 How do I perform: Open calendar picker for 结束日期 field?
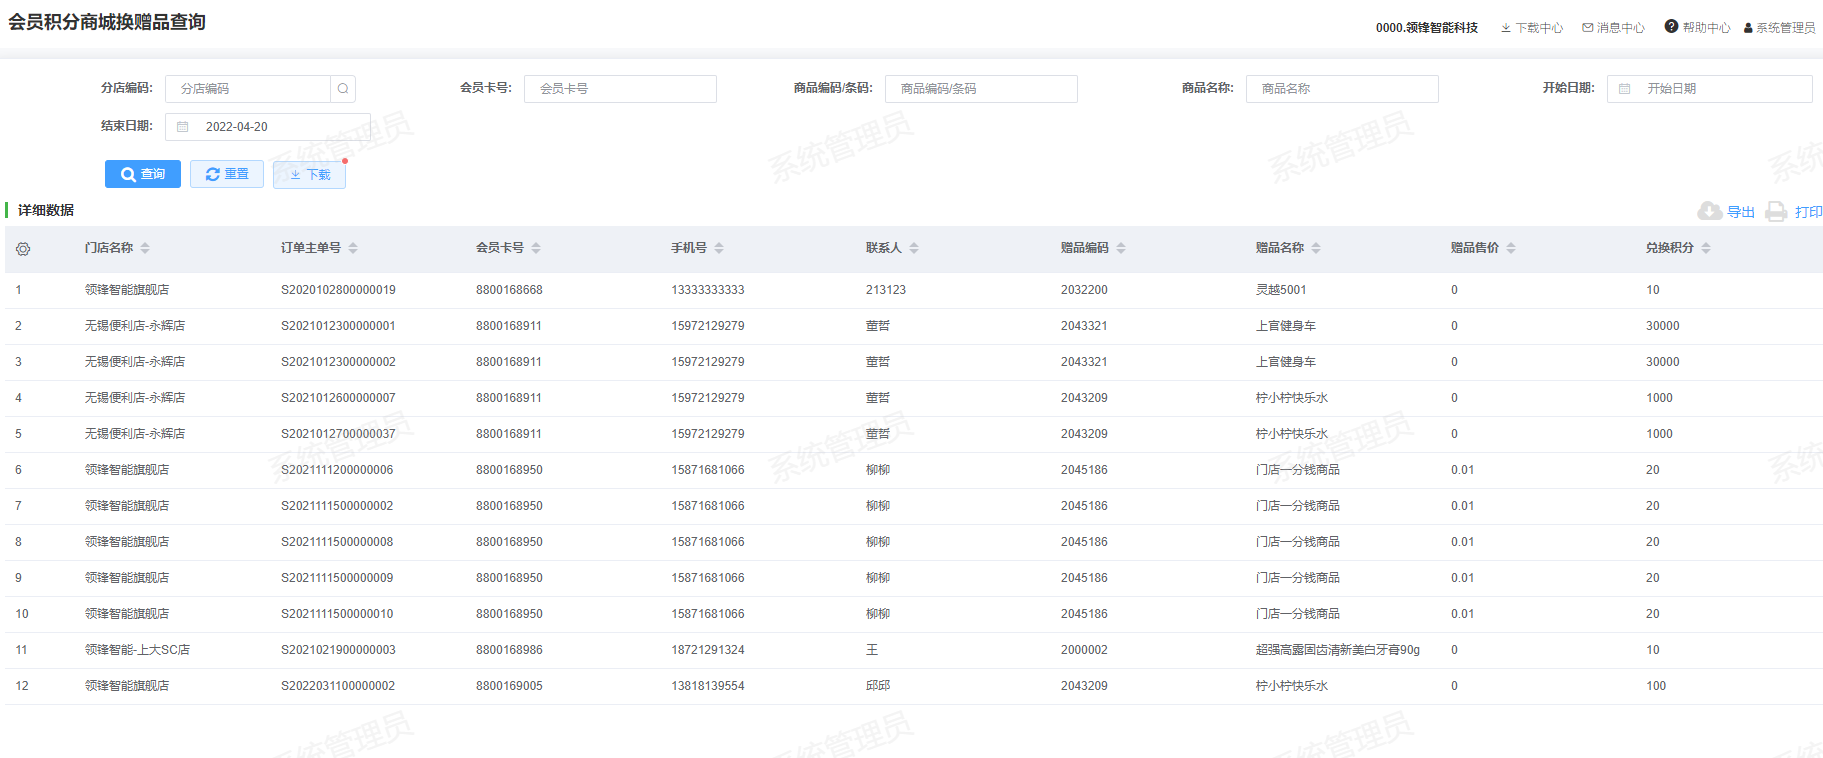tap(183, 127)
